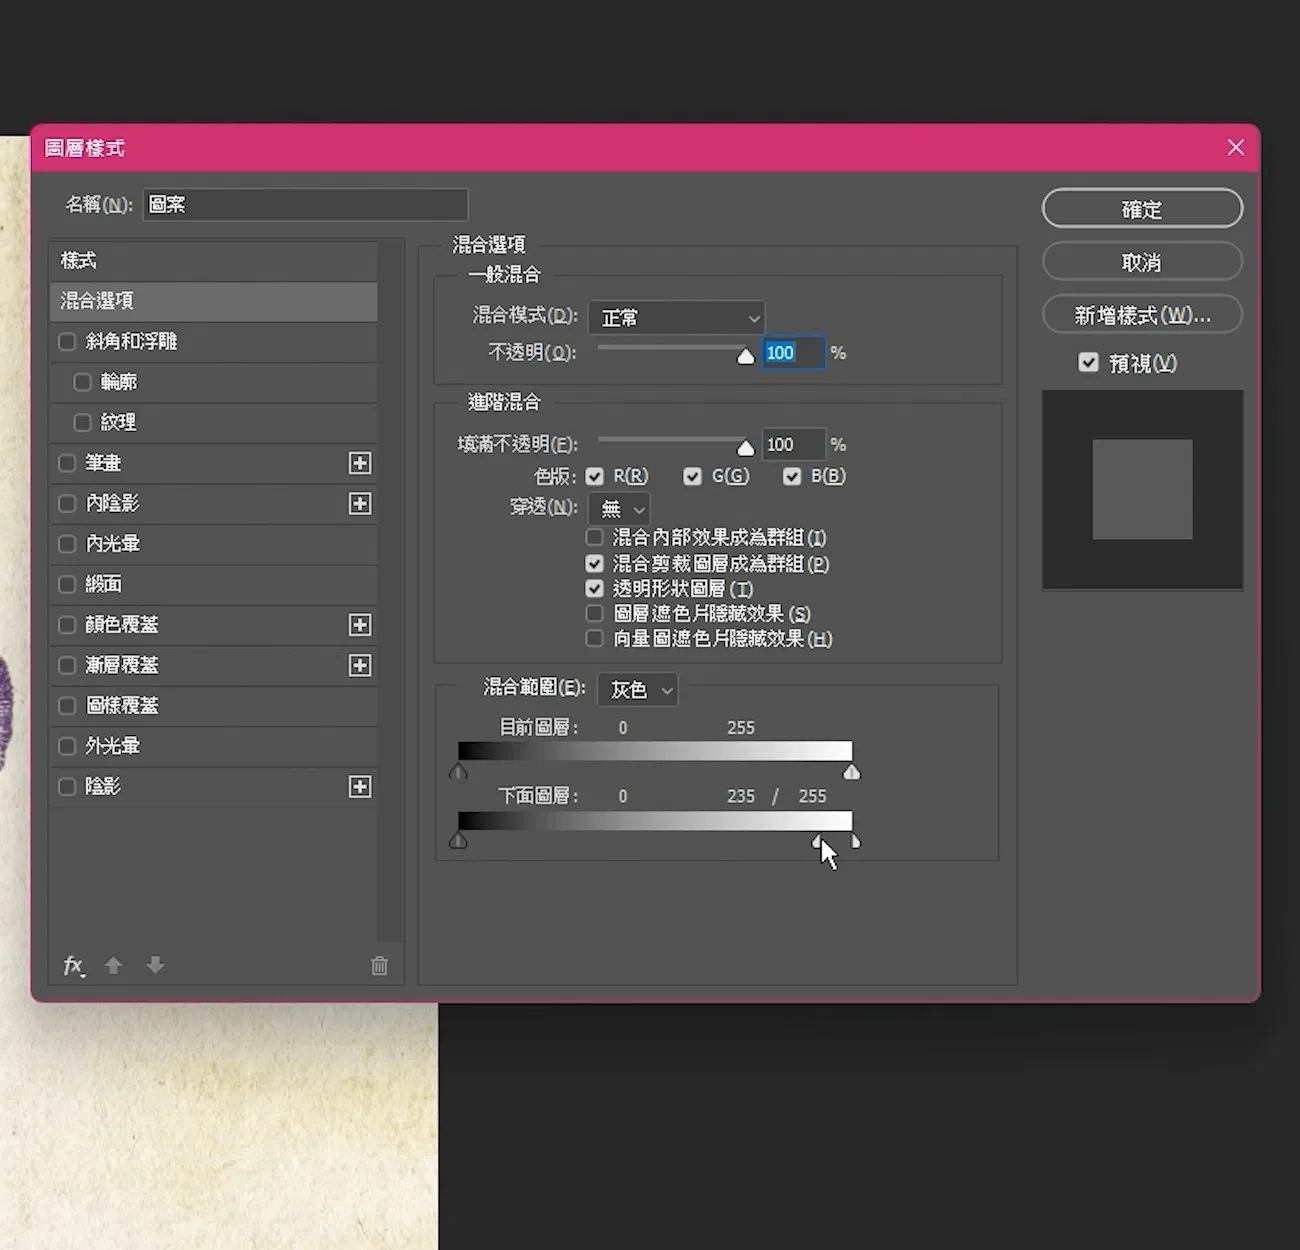Click the 目前圖層 white point slider handle
This screenshot has width=1300, height=1250.
click(852, 771)
